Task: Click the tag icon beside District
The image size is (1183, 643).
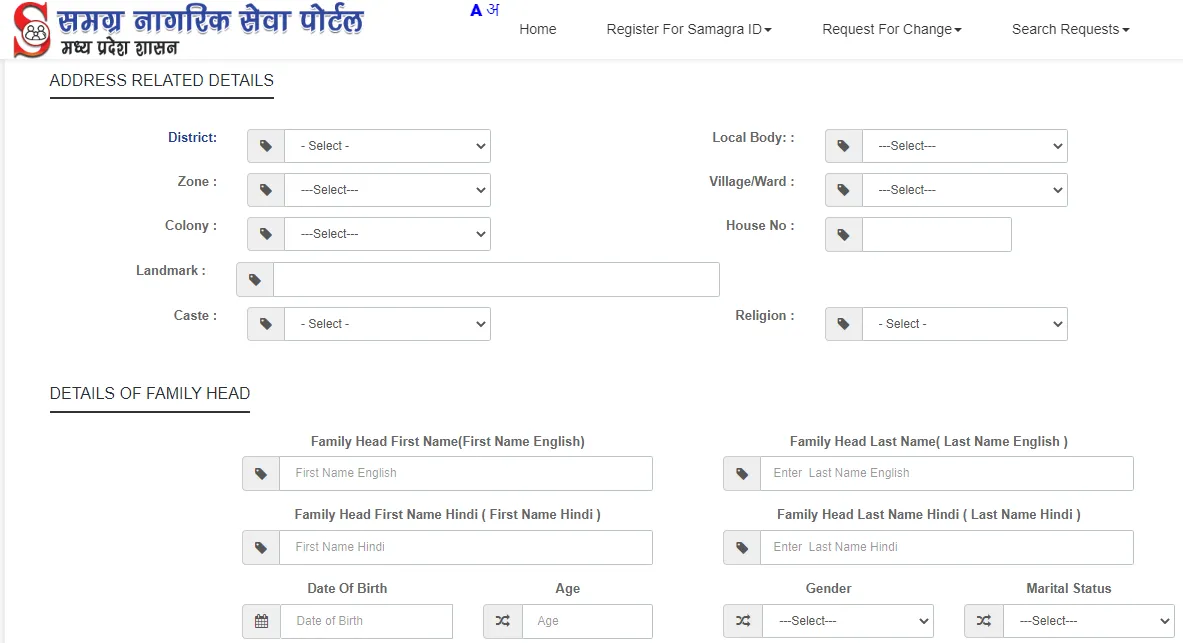Action: pos(266,146)
